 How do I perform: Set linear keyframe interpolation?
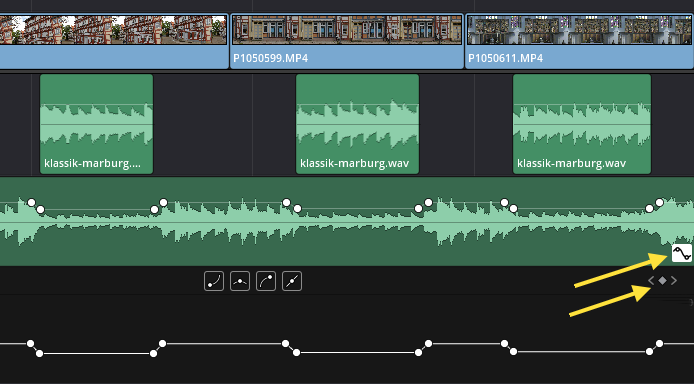coord(292,281)
